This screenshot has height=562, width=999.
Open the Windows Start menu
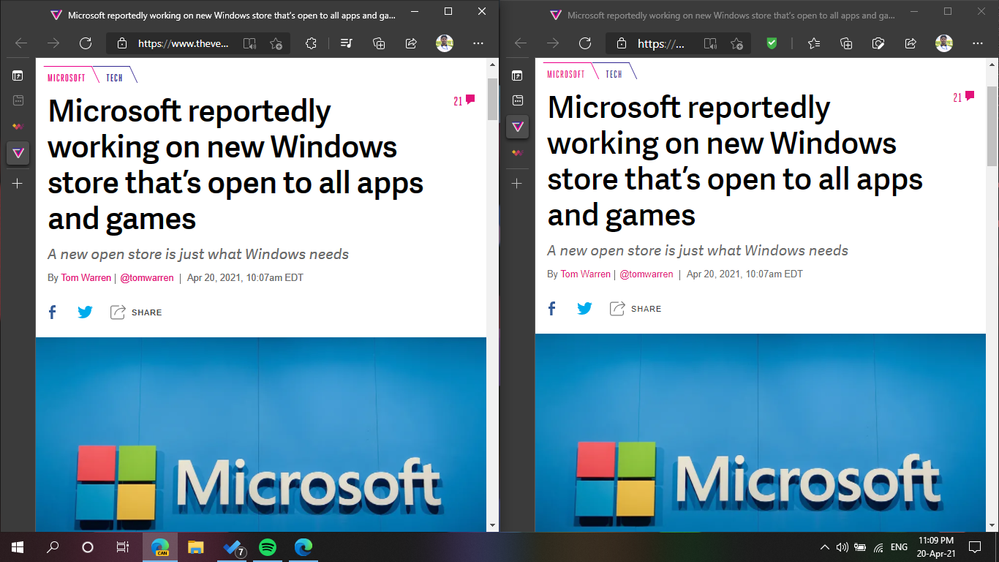point(18,547)
